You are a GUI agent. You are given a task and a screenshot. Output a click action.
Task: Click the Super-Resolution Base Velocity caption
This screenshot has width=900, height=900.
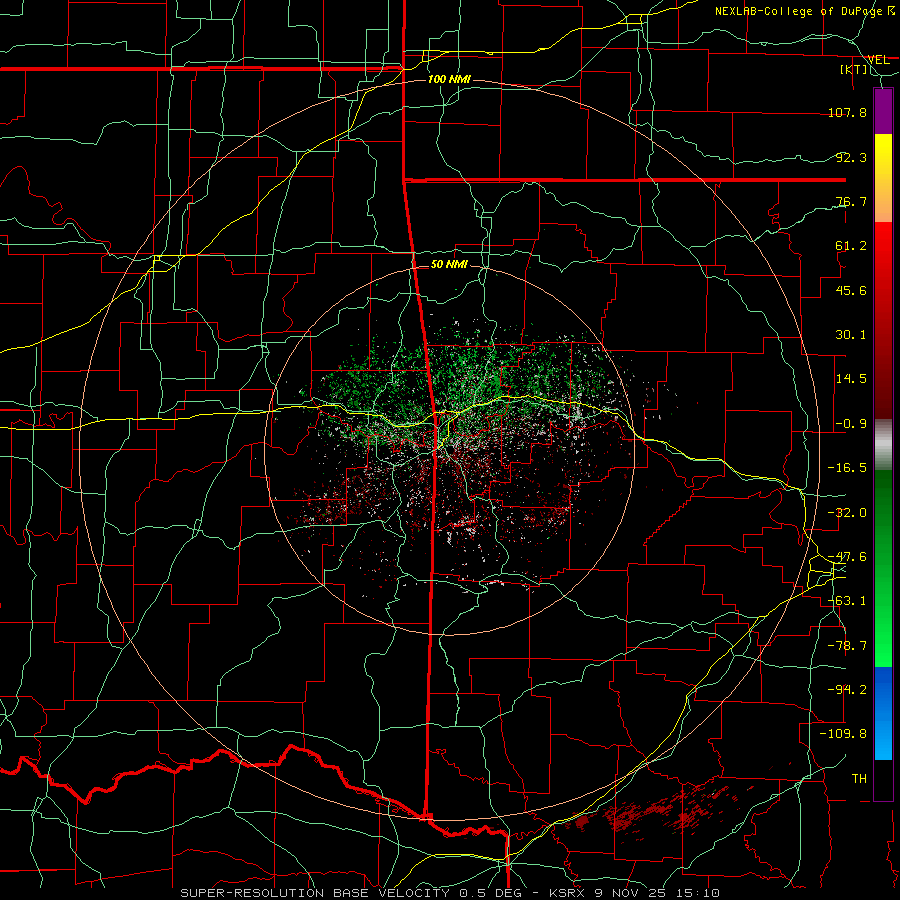[449, 893]
